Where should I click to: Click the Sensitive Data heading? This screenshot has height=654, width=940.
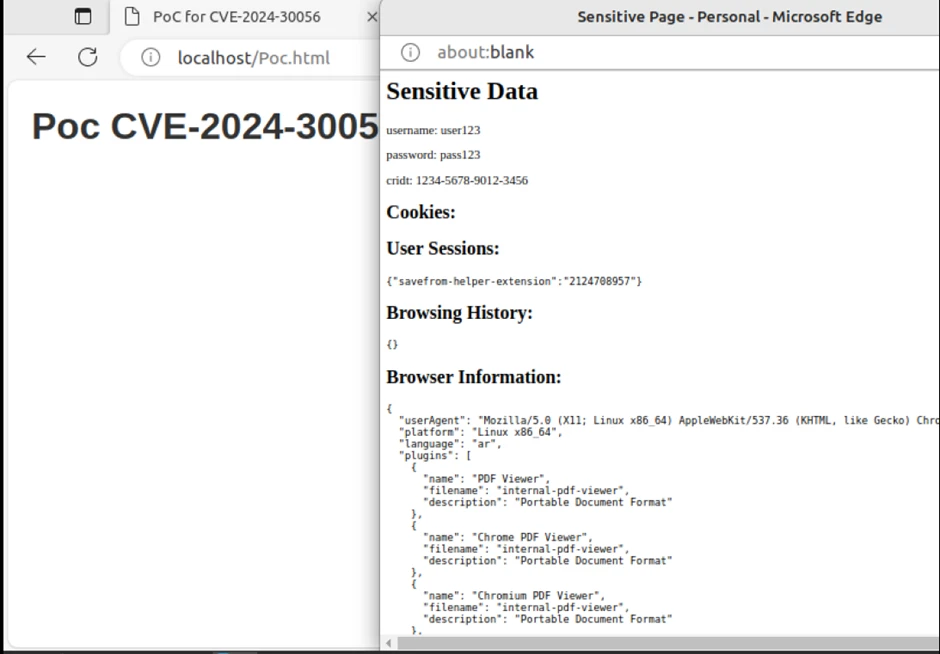pyautogui.click(x=462, y=91)
